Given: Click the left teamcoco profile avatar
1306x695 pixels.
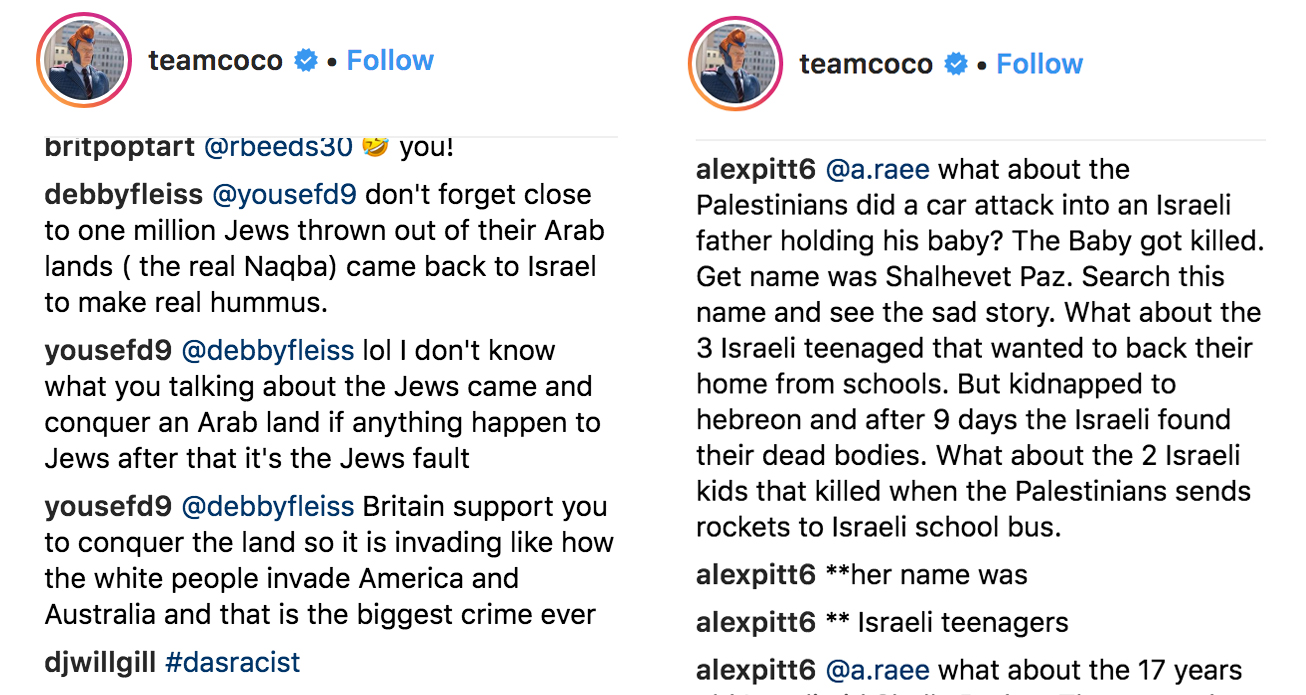Looking at the screenshot, I should pyautogui.click(x=84, y=61).
